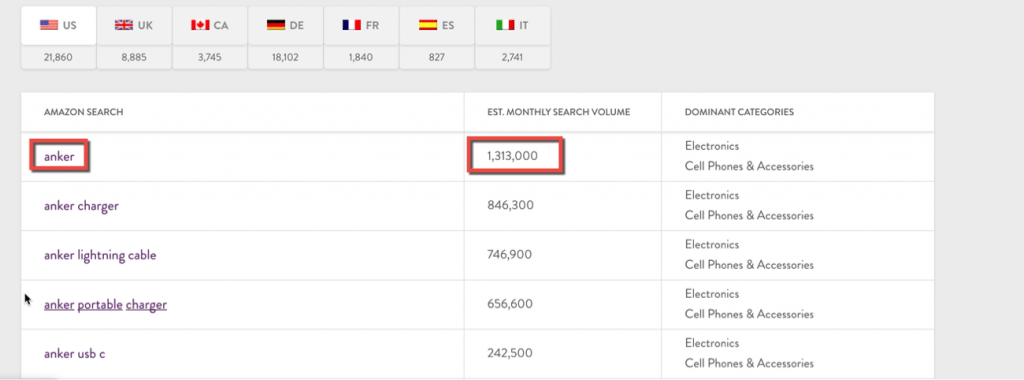1024x380 pixels.
Task: Click the France flag icon
Action: (351, 25)
